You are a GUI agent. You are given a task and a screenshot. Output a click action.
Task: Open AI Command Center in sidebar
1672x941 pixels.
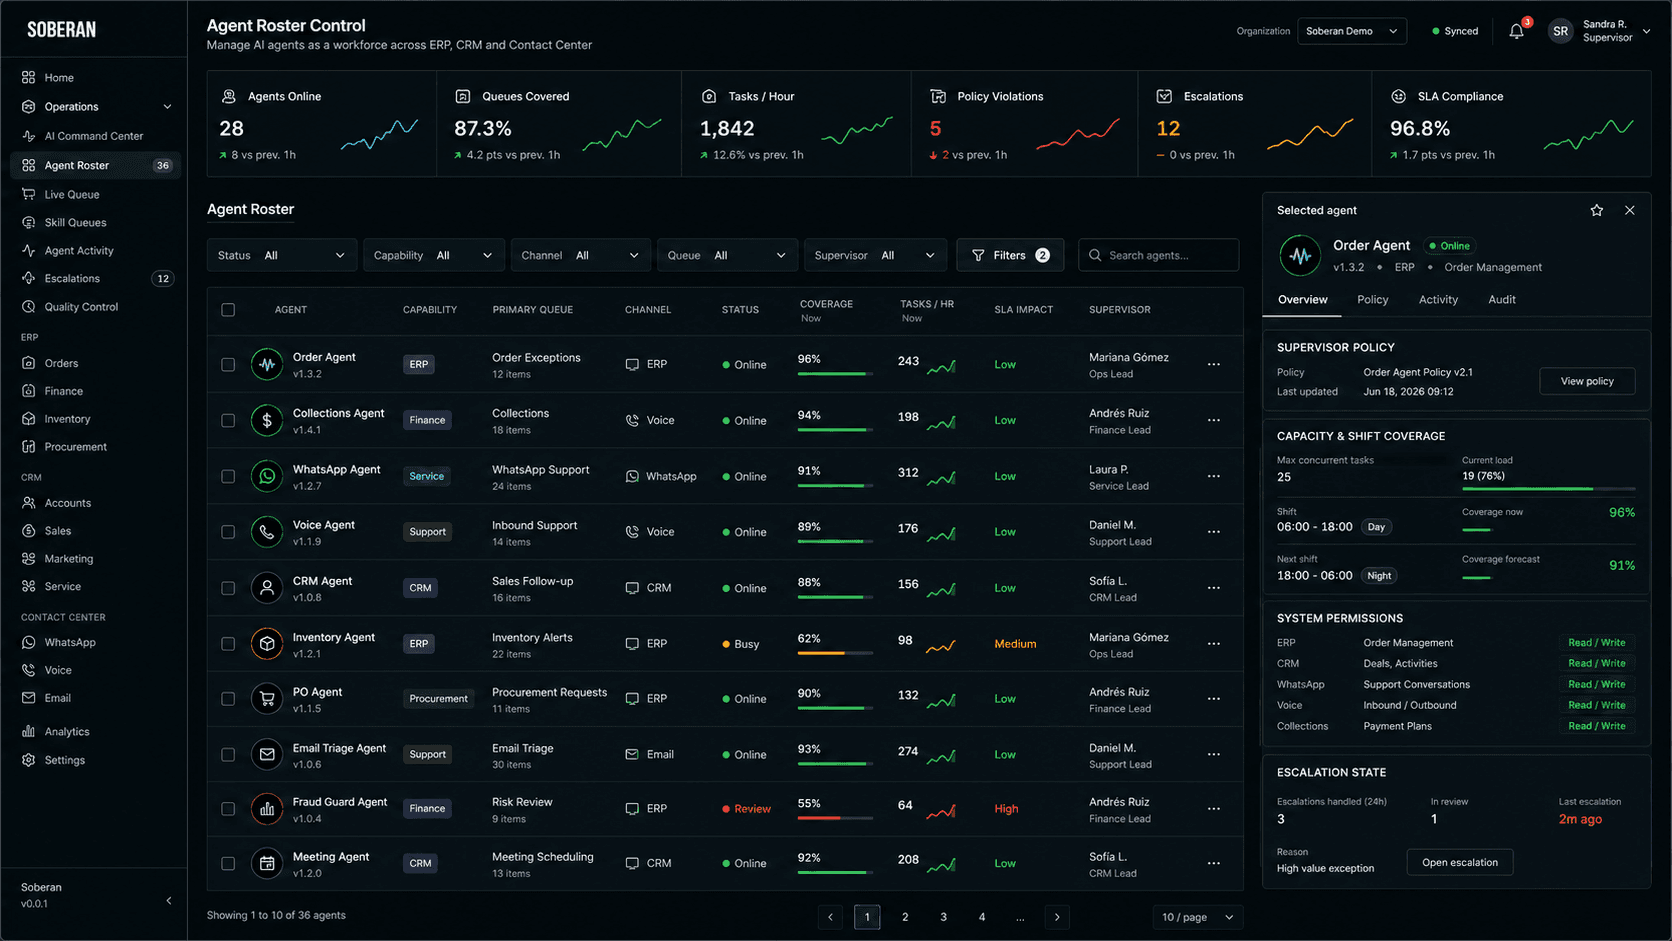[x=95, y=136]
